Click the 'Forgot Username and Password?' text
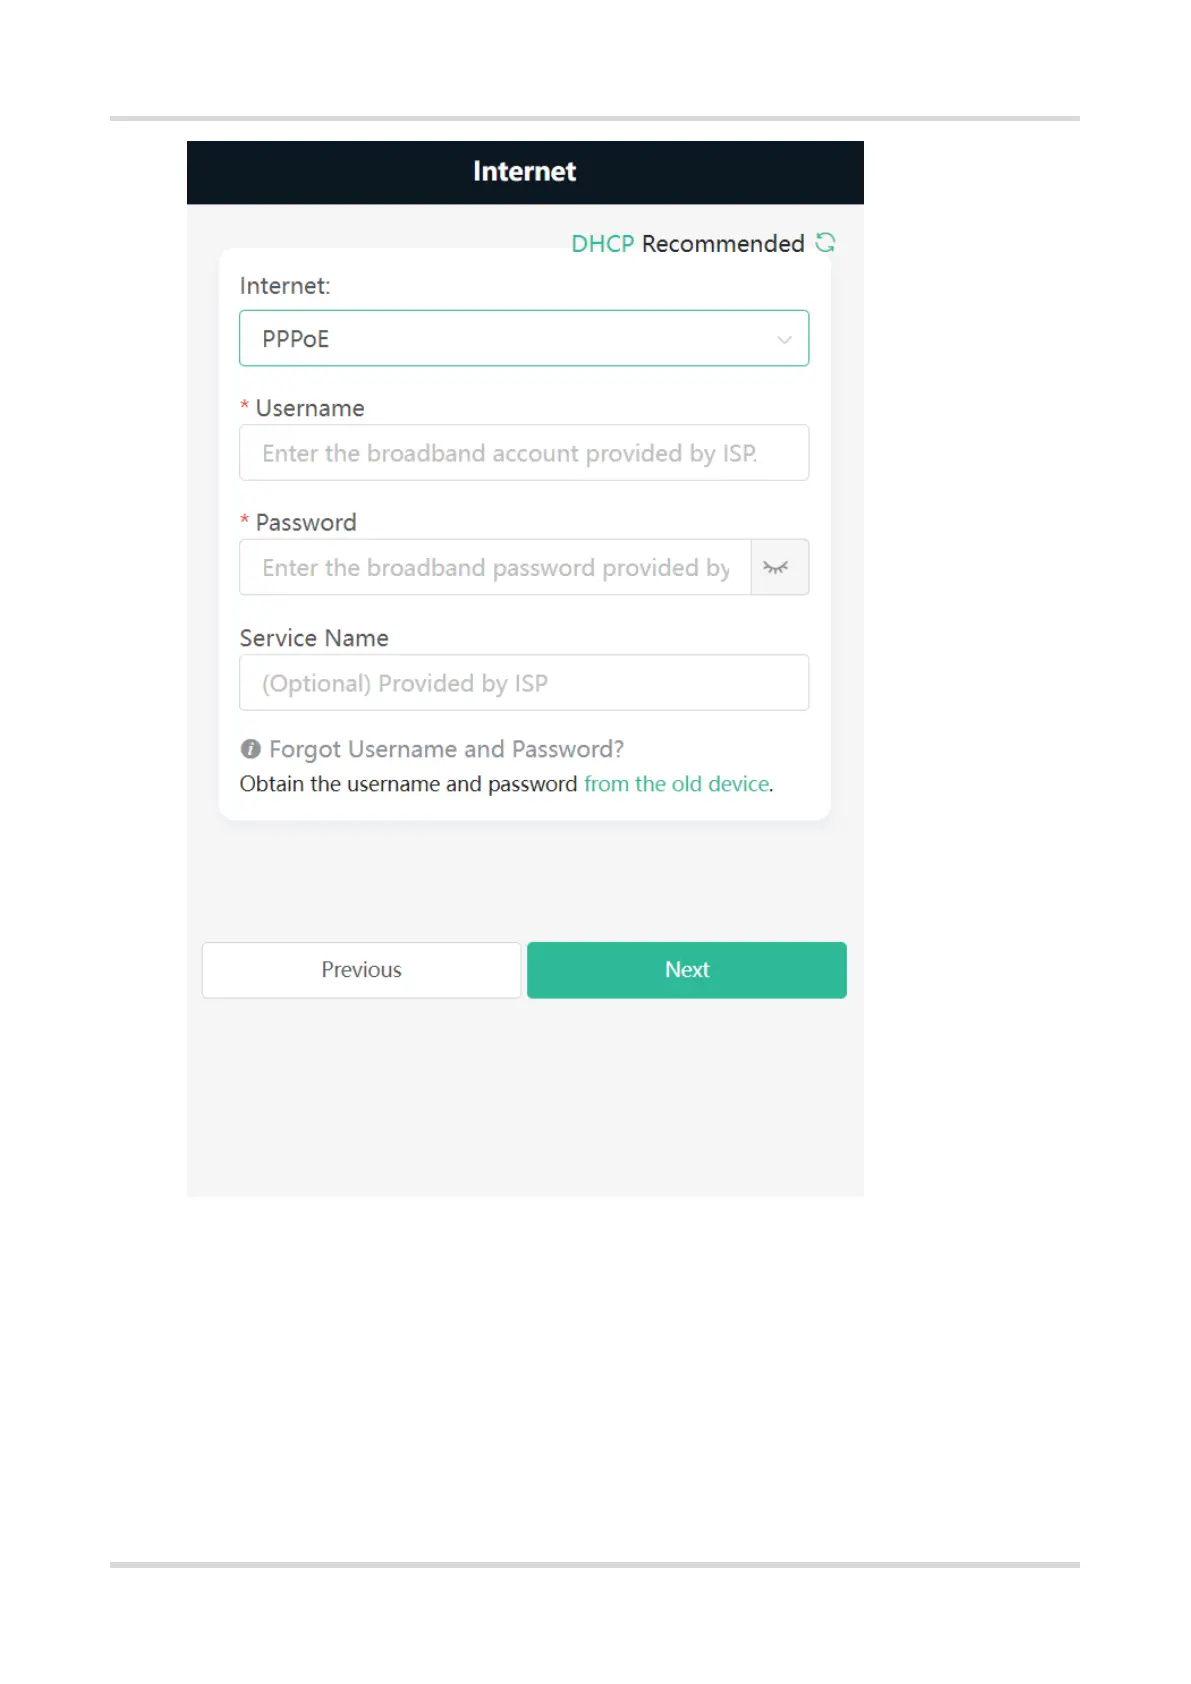 pyautogui.click(x=446, y=749)
